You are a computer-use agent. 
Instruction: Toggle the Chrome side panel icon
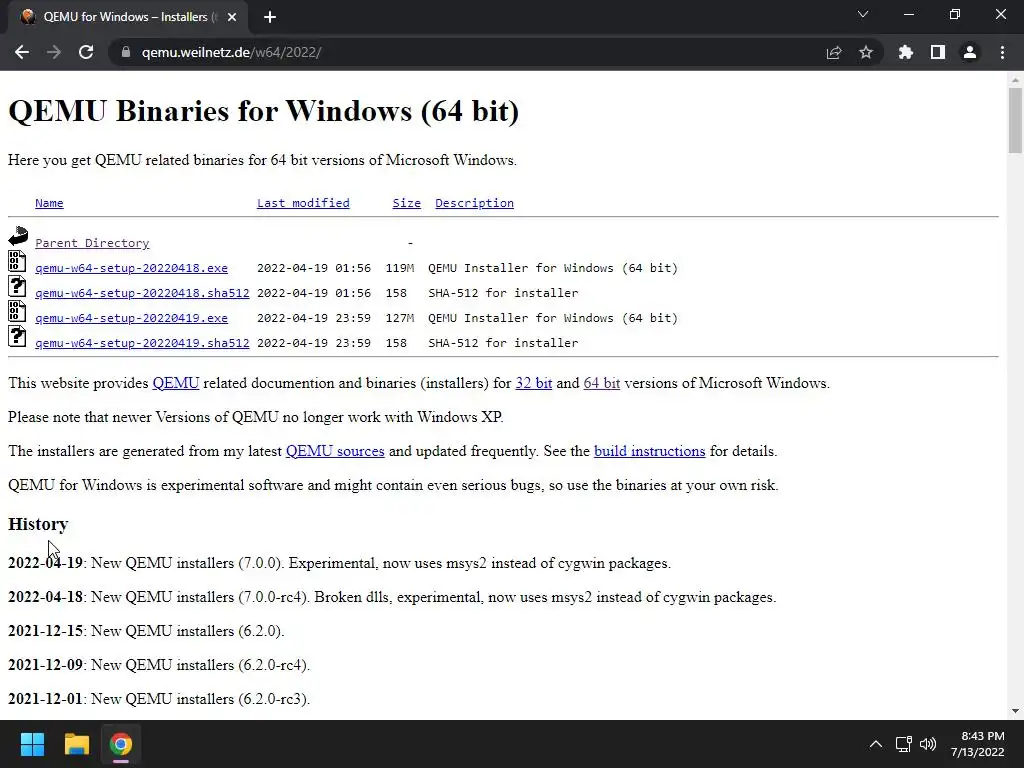pyautogui.click(x=938, y=52)
